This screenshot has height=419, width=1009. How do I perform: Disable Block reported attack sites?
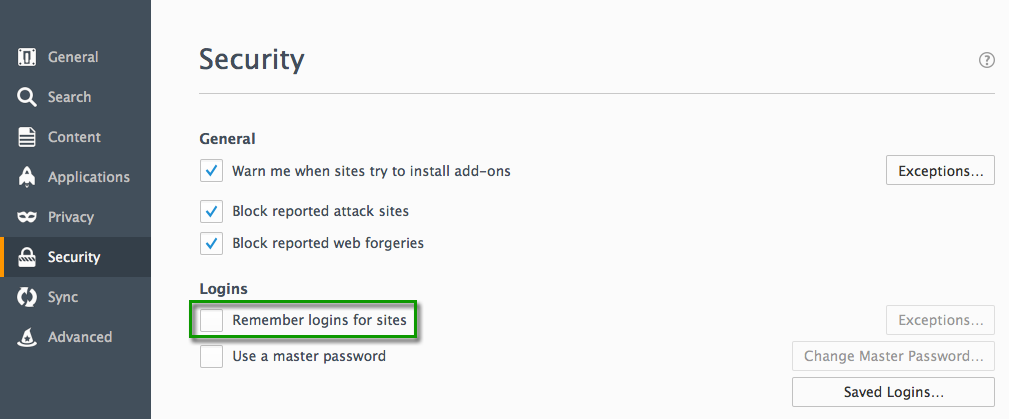[211, 211]
